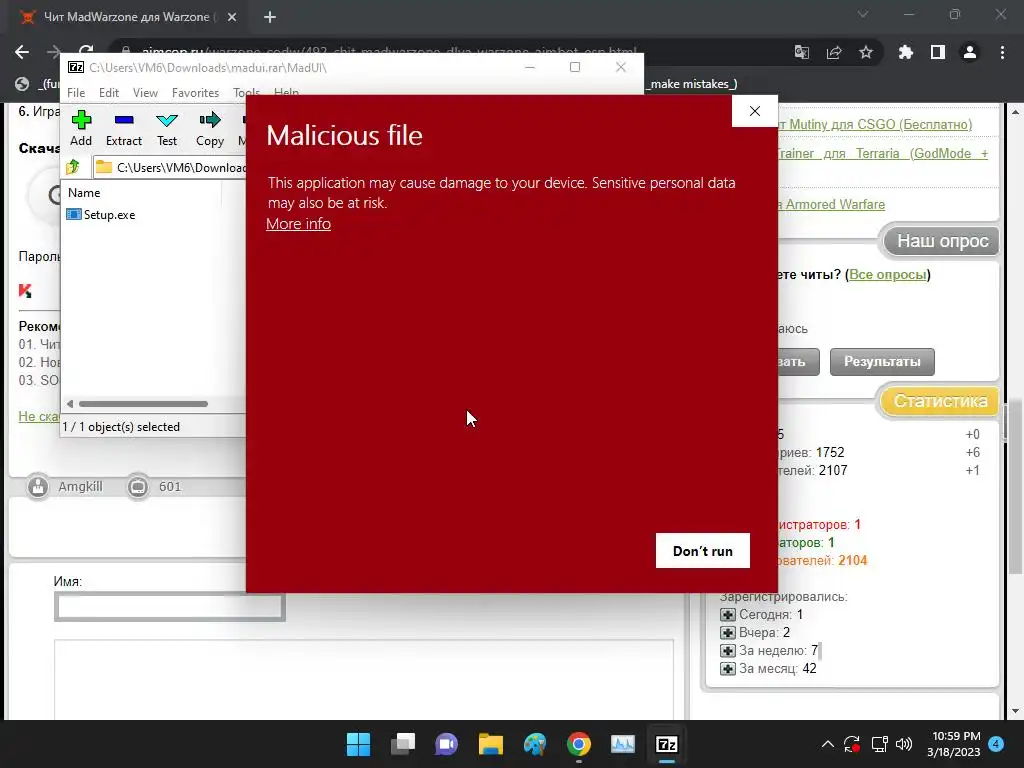Open the Favorites menu in 7-Zip
Viewport: 1024px width, 768px height.
click(195, 93)
